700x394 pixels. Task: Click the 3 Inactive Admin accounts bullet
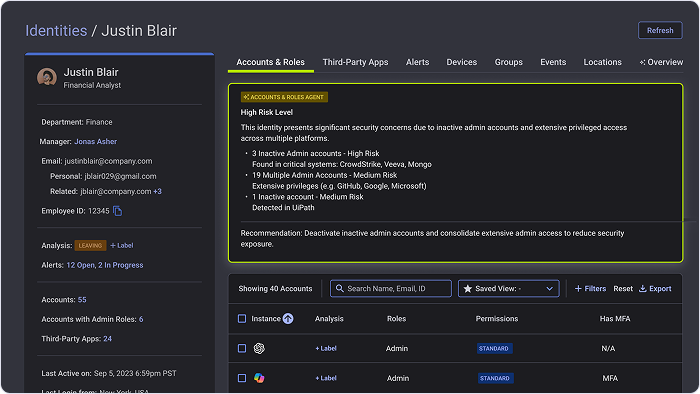[x=316, y=153]
